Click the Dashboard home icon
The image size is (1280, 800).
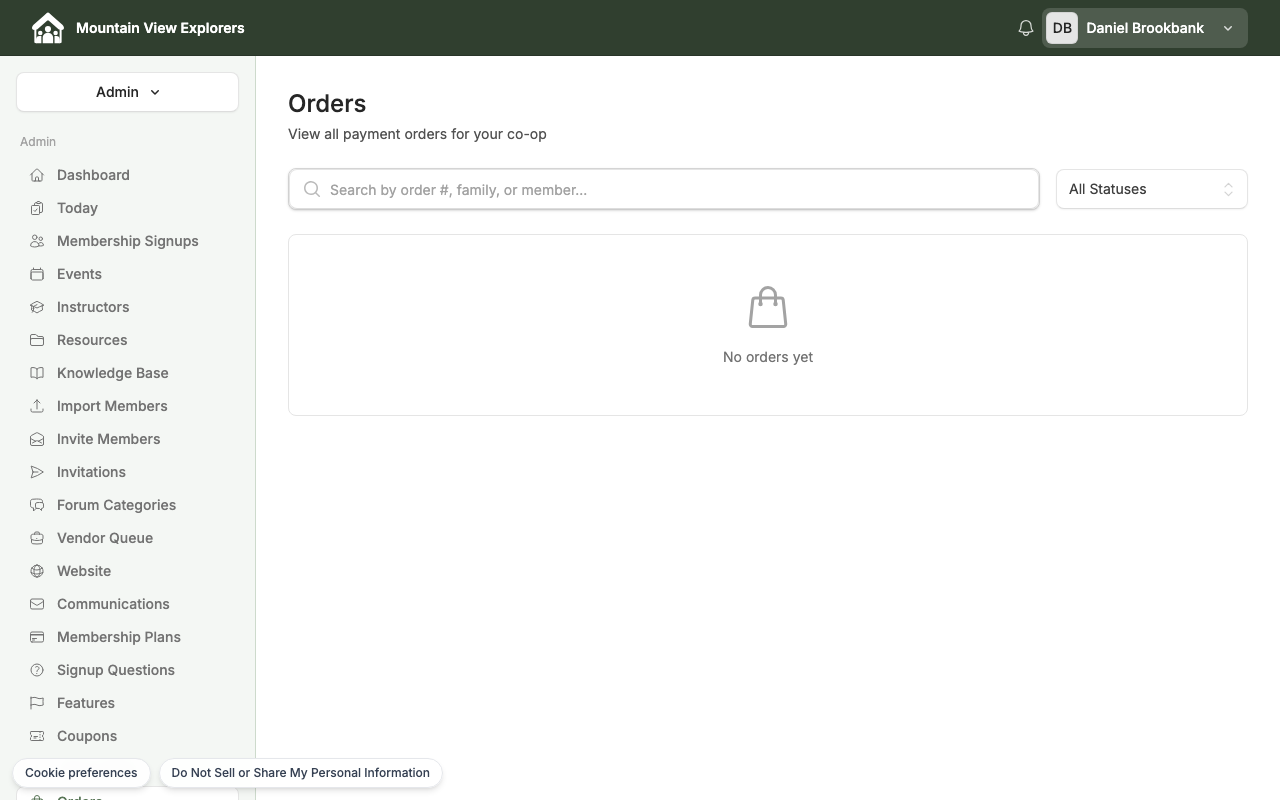coord(37,175)
